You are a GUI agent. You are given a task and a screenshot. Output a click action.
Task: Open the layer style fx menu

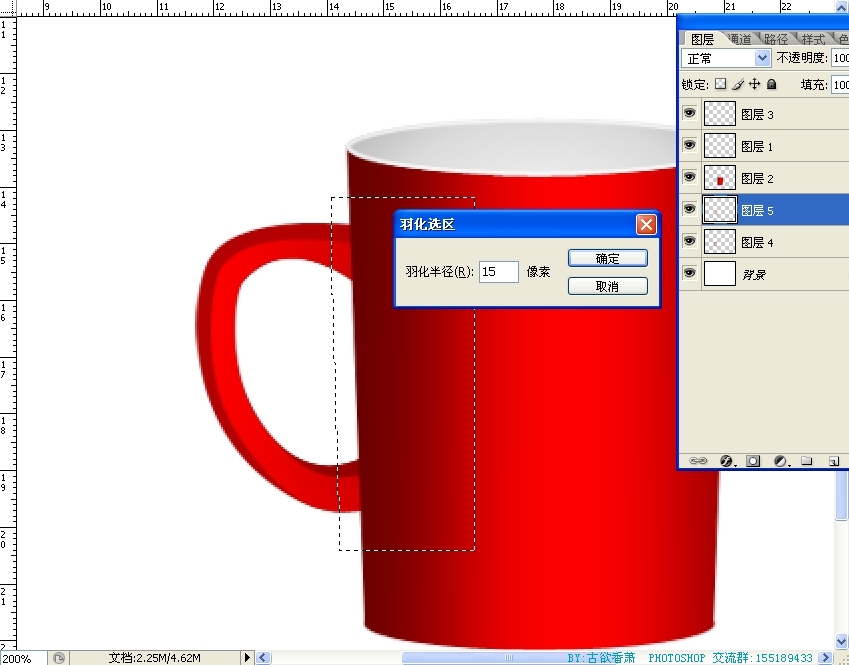click(x=727, y=461)
